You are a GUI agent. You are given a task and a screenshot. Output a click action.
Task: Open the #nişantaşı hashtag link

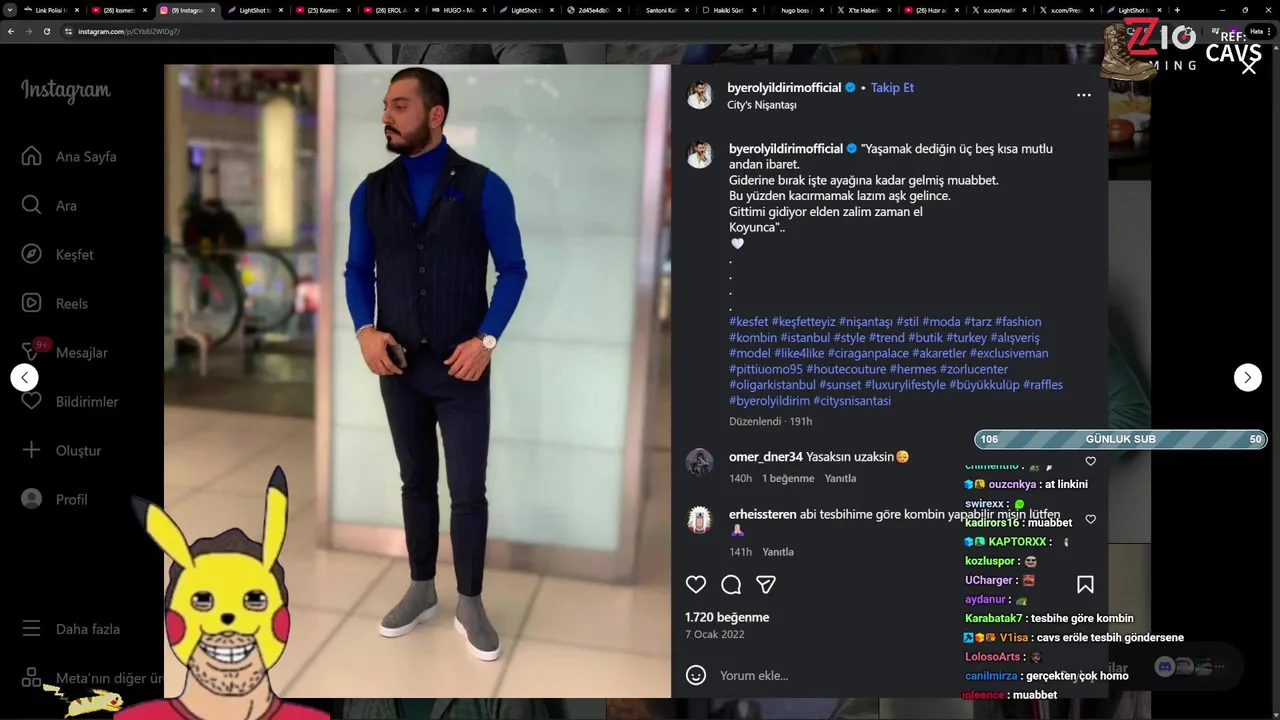(865, 322)
